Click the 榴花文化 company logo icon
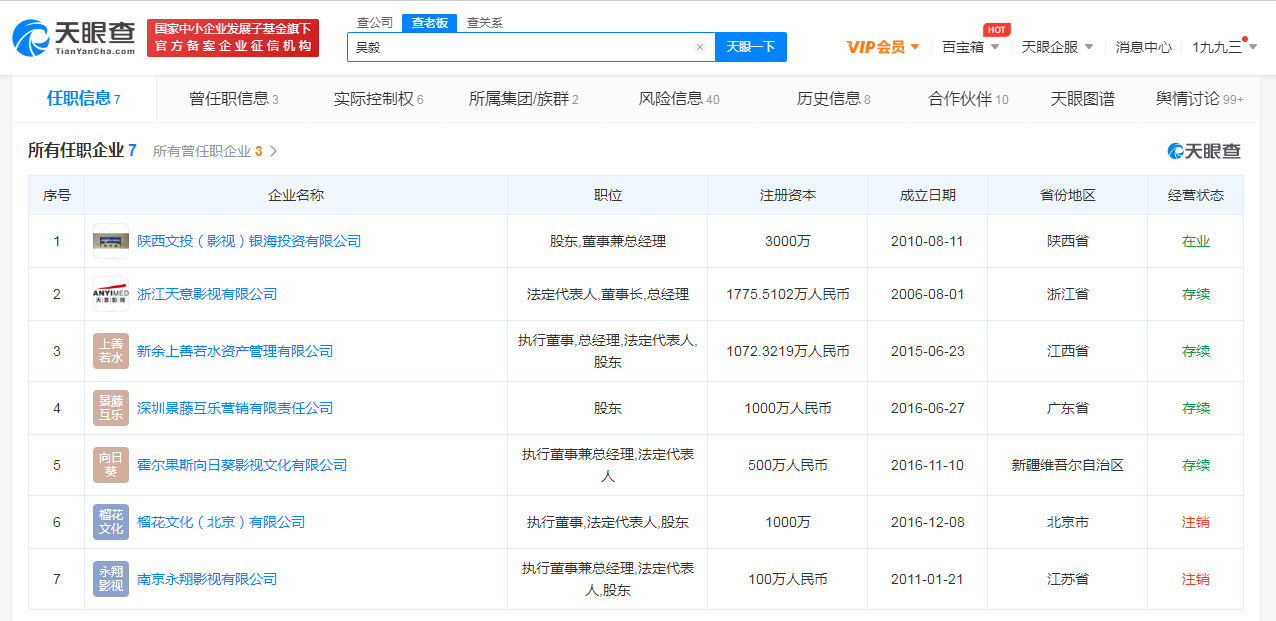Image resolution: width=1276 pixels, height=621 pixels. pyautogui.click(x=111, y=522)
